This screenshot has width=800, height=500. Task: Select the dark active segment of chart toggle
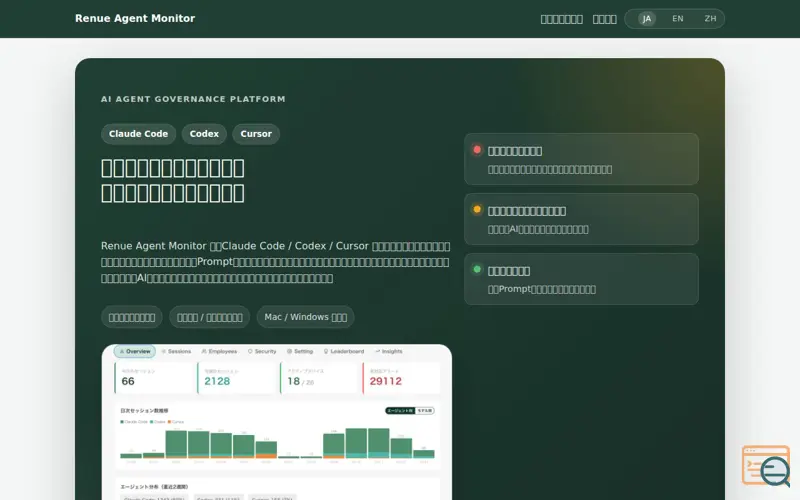400,411
